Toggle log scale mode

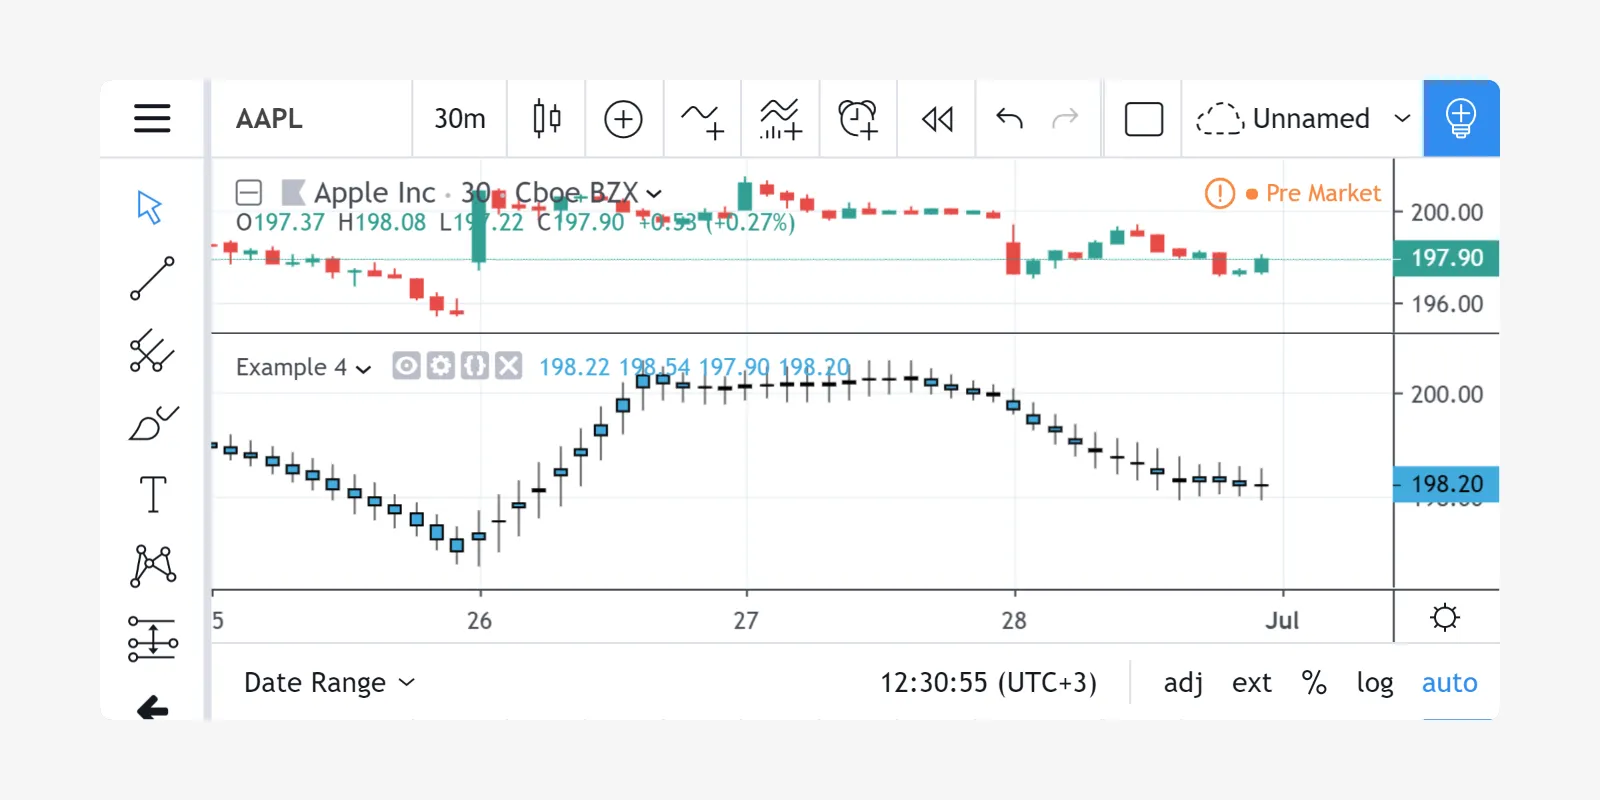tap(1375, 682)
